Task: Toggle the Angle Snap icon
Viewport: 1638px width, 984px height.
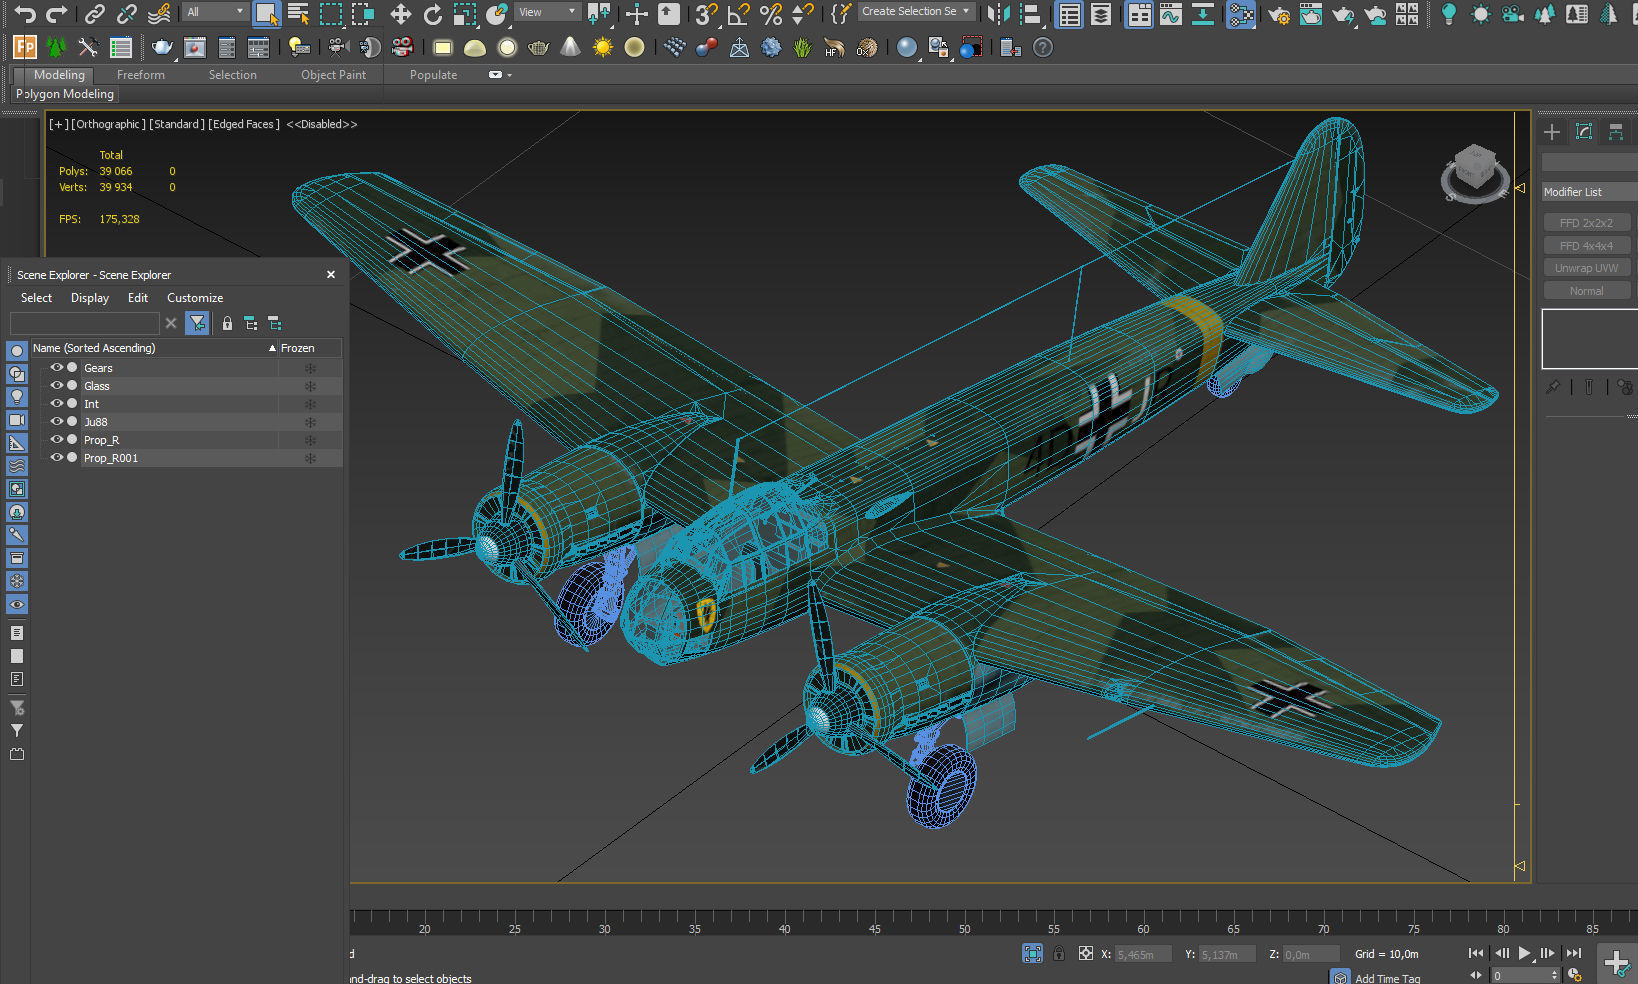Action: tap(738, 13)
